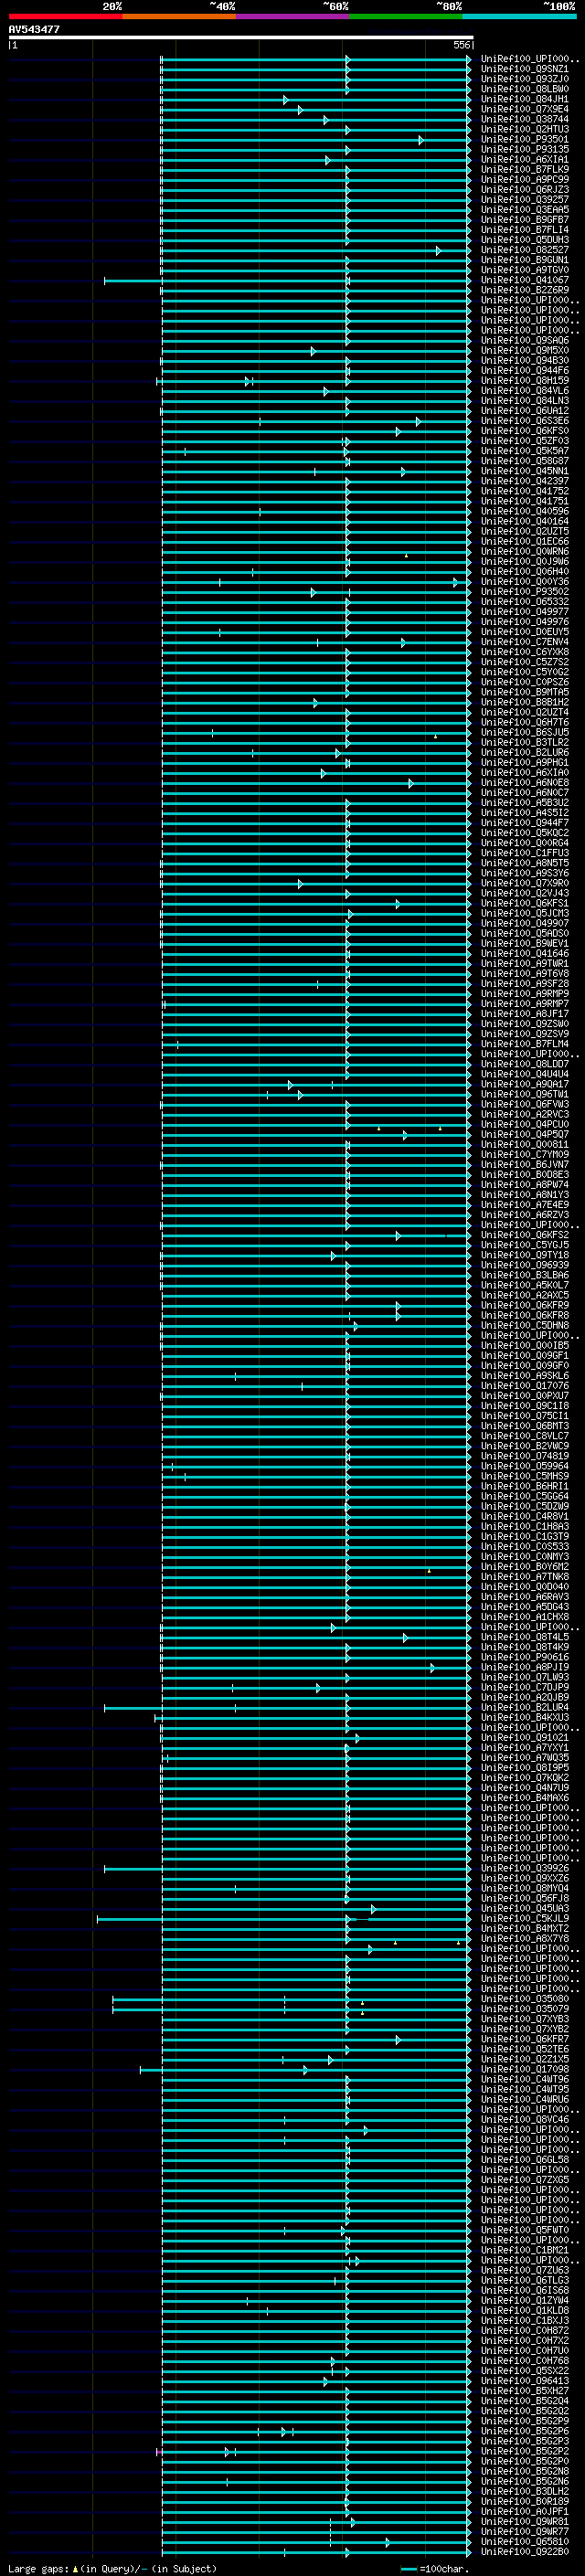Select the UniRef100_Q6S3E6 label
This screenshot has height=2576, width=585.
point(525,421)
